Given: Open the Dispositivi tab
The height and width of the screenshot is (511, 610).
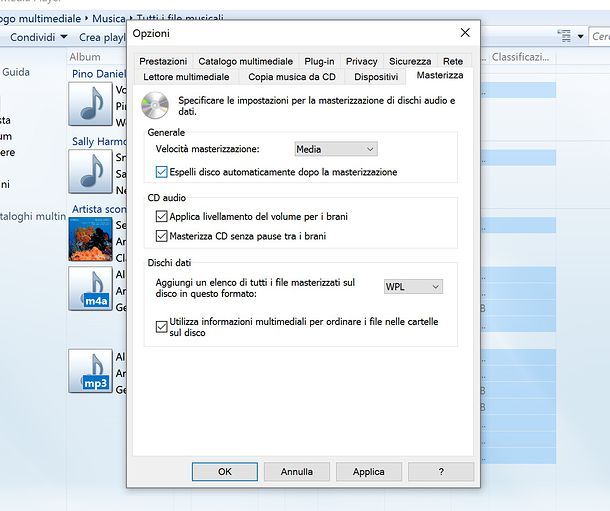Looking at the screenshot, I should [376, 77].
